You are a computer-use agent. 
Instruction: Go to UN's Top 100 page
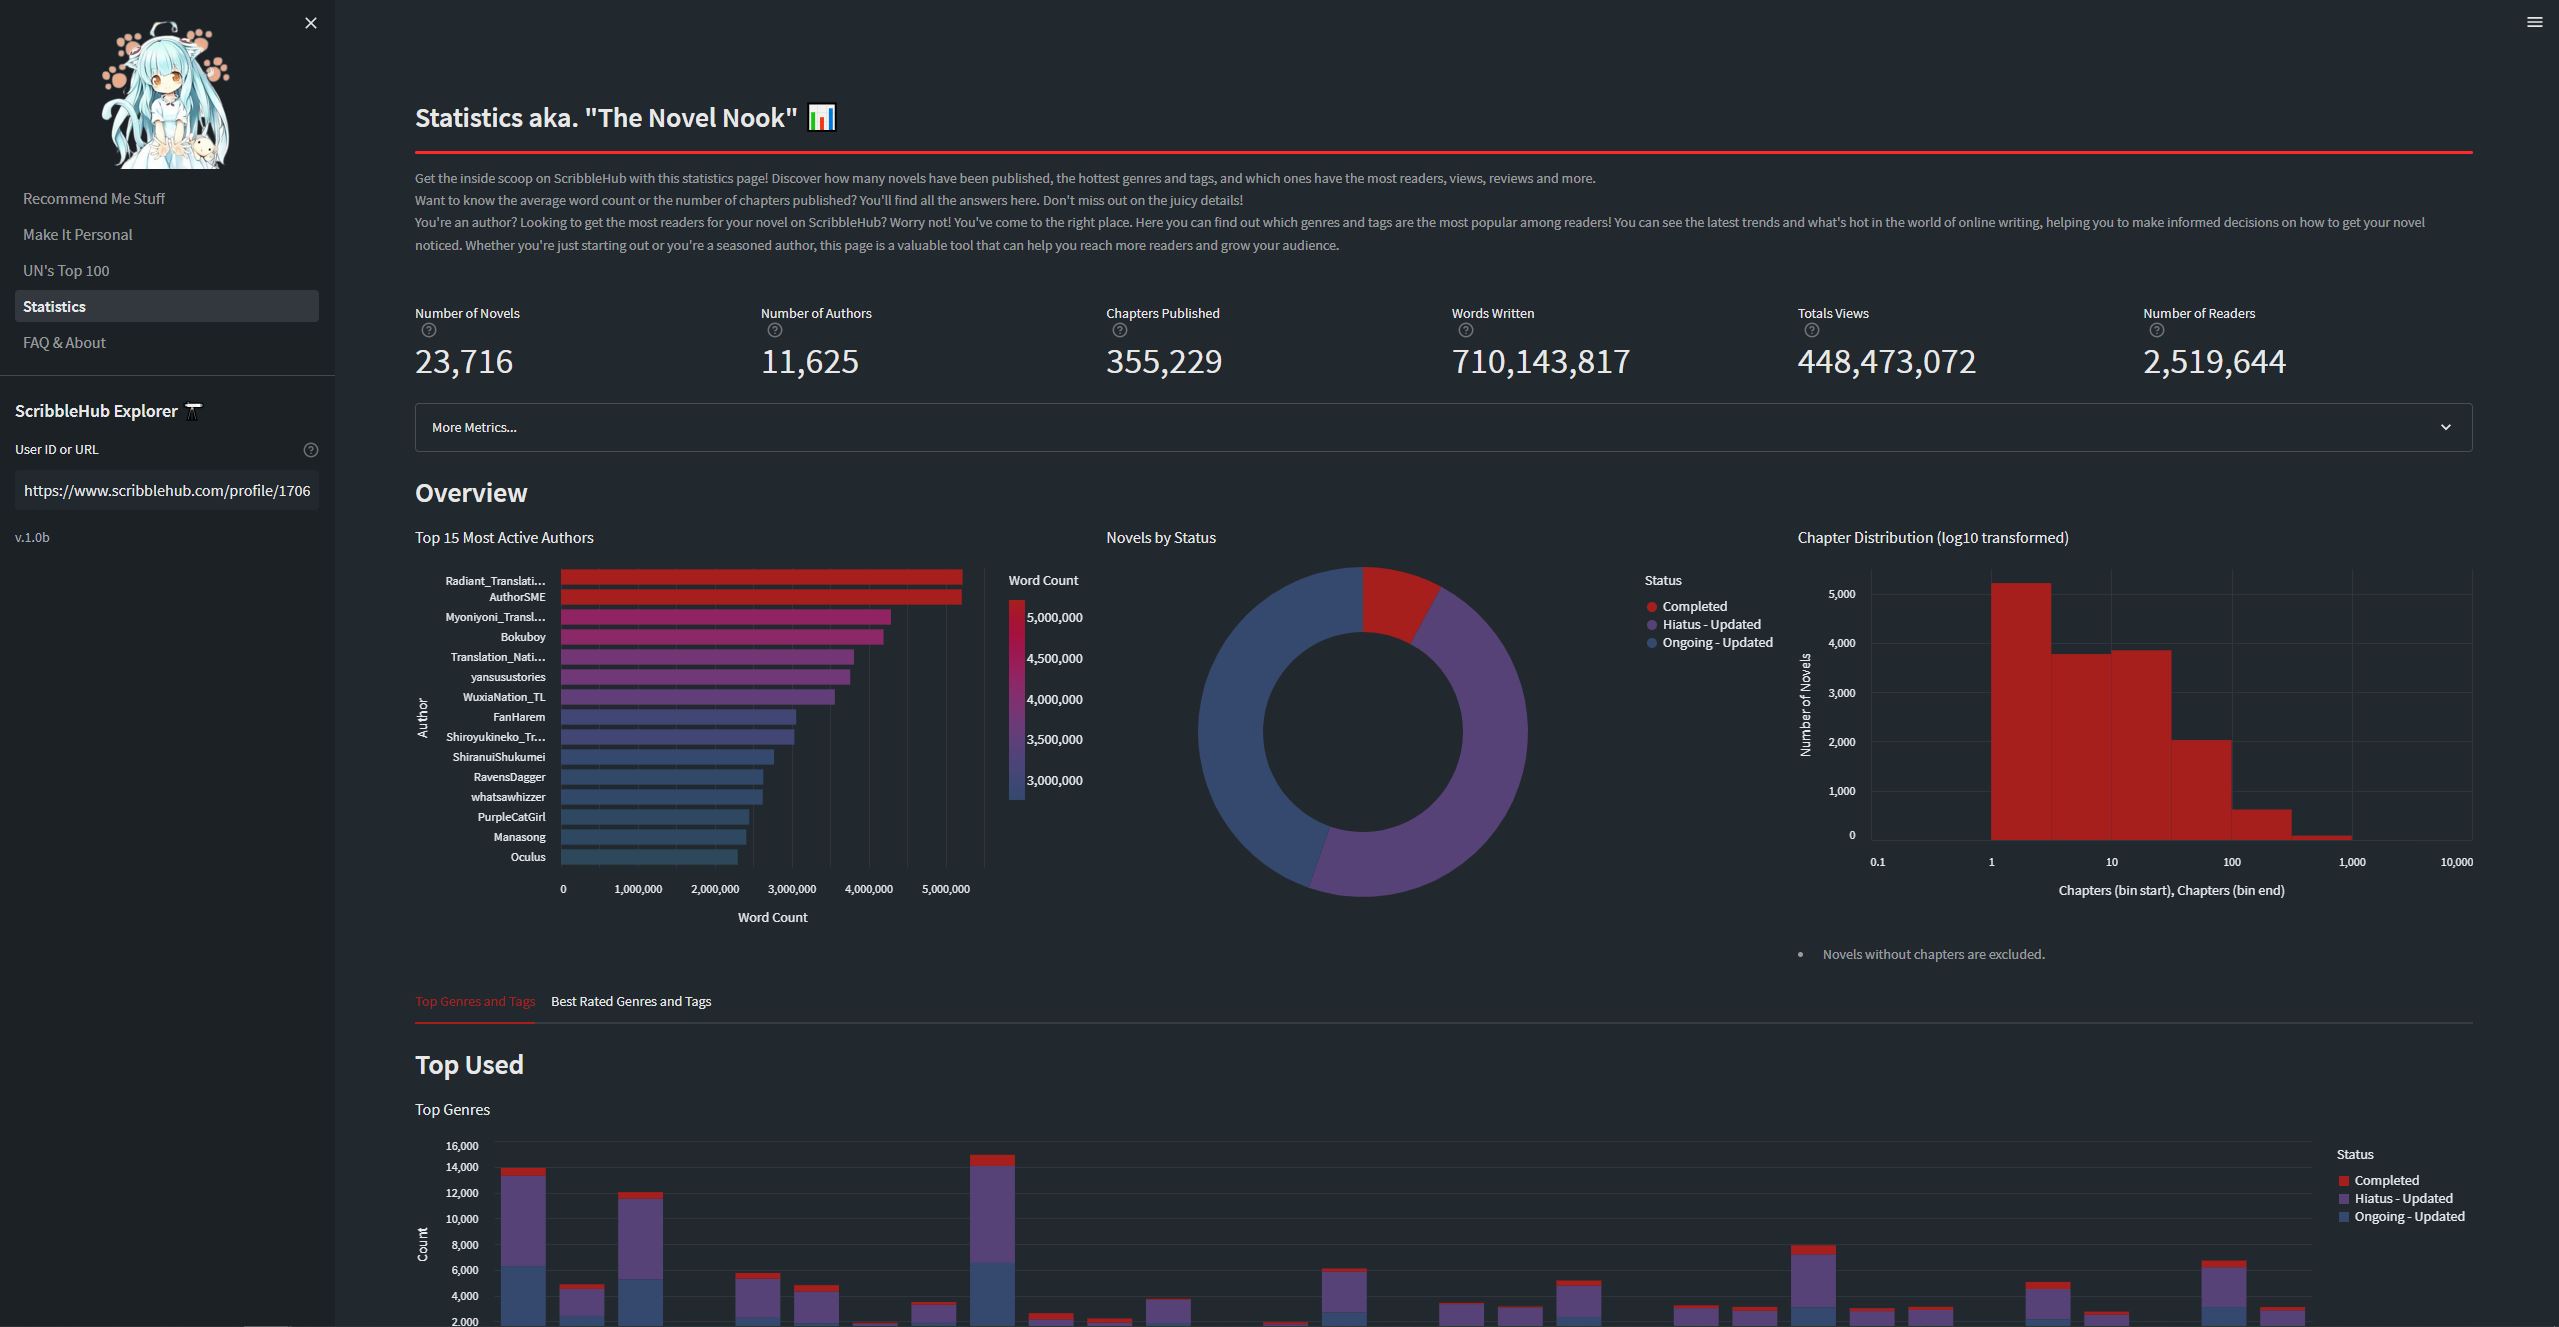[66, 271]
